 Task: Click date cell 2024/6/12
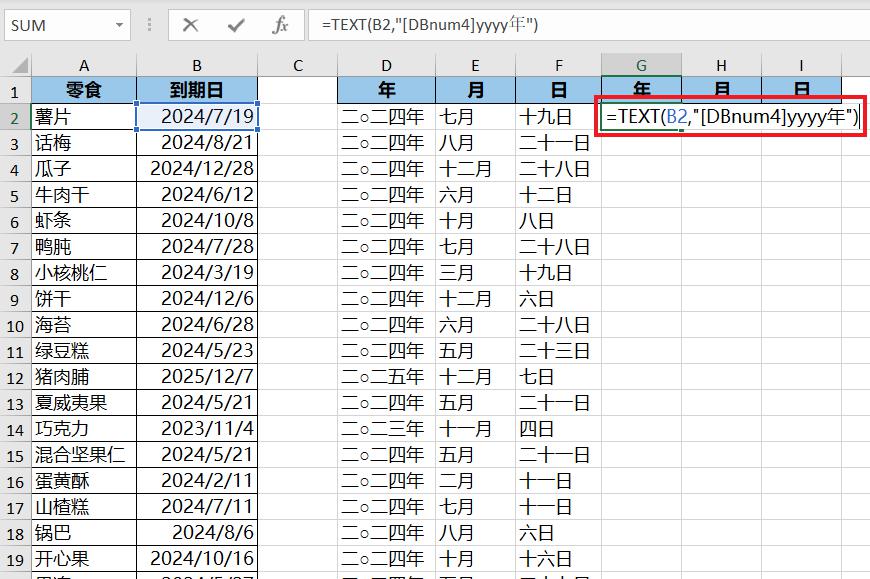(x=197, y=195)
